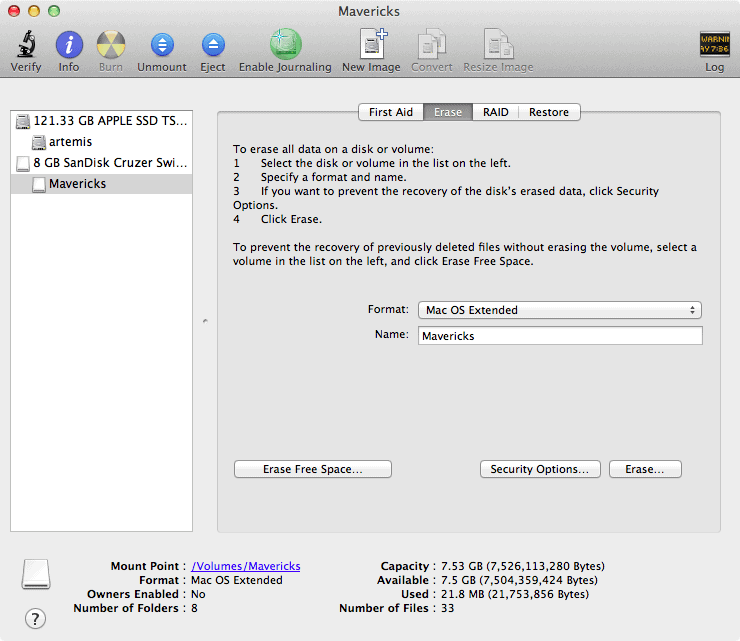
Task: Click the Enable Journaling toolbar icon
Action: point(285,46)
